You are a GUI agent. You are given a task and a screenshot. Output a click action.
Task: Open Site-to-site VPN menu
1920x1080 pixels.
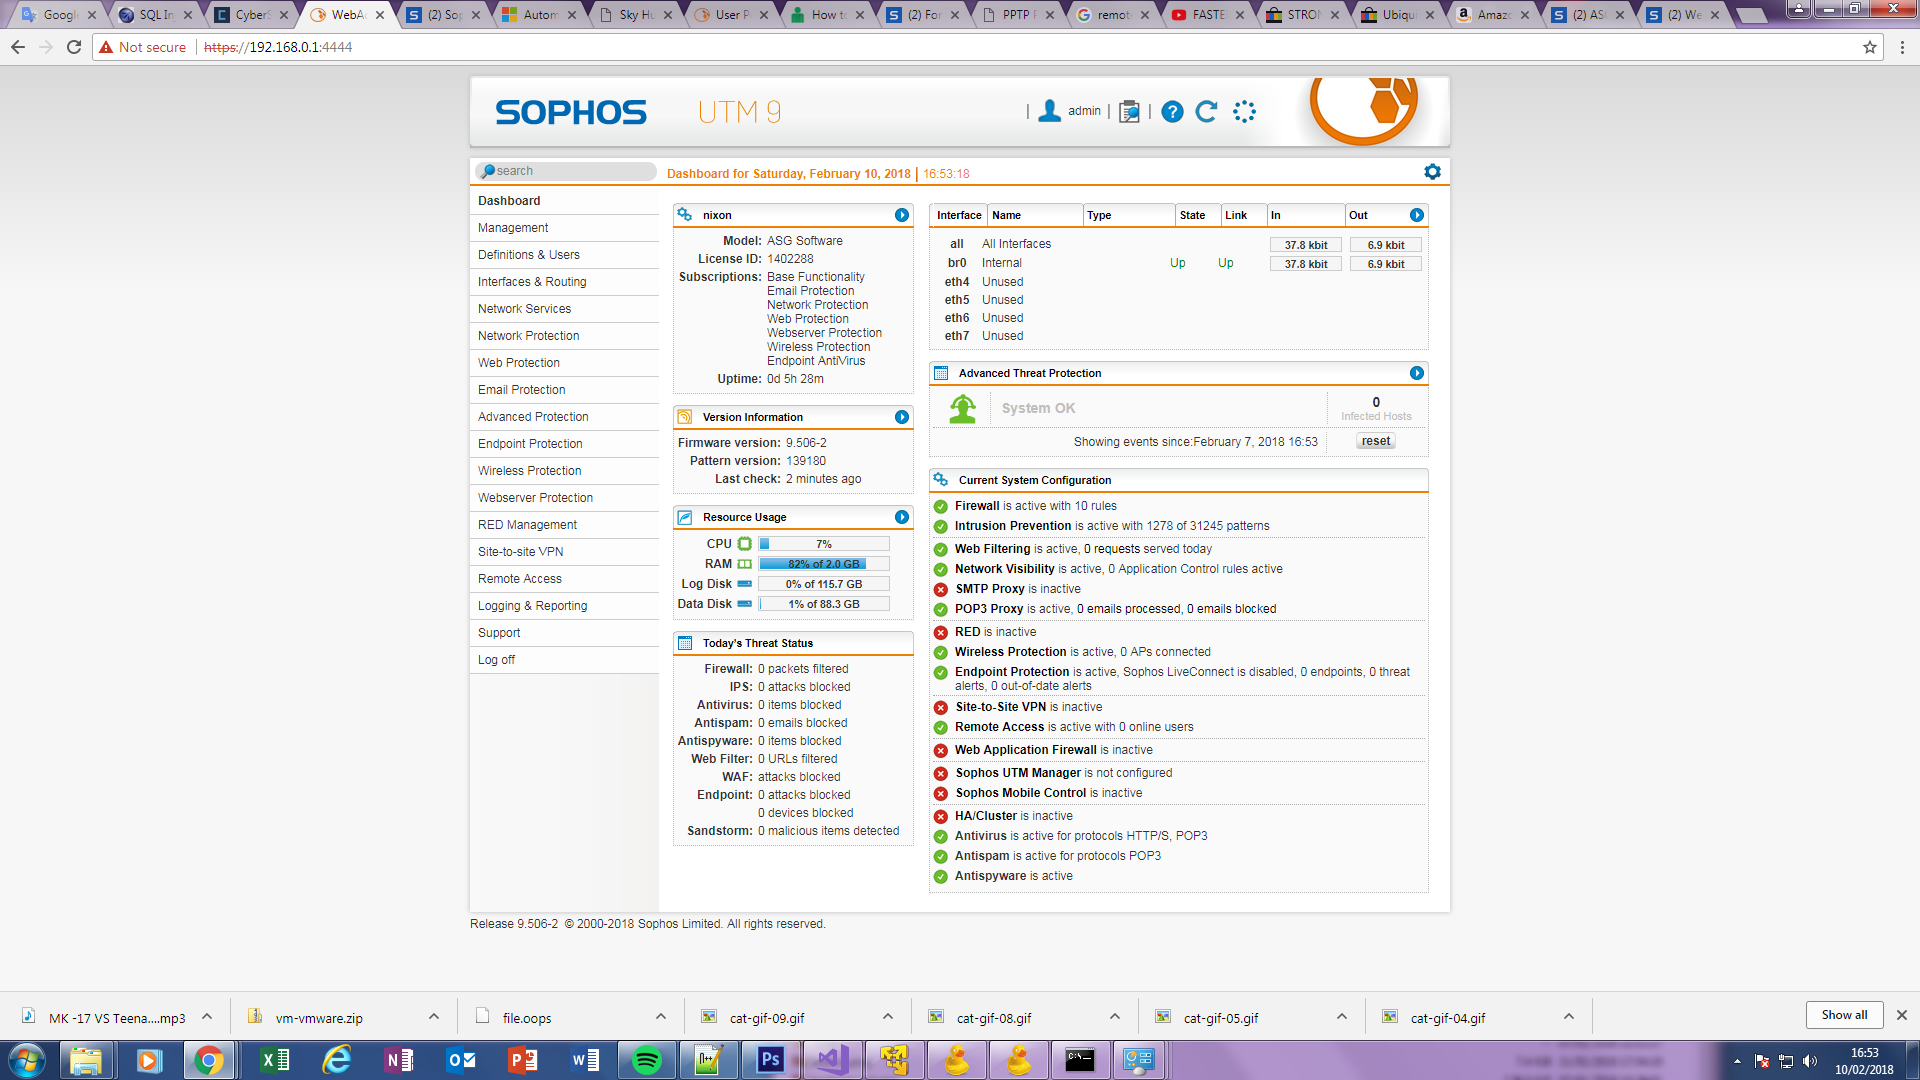(564, 552)
